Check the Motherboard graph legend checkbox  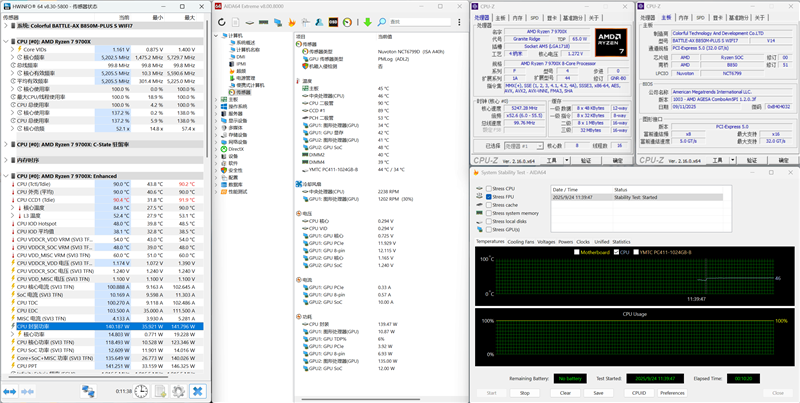[x=577, y=252]
